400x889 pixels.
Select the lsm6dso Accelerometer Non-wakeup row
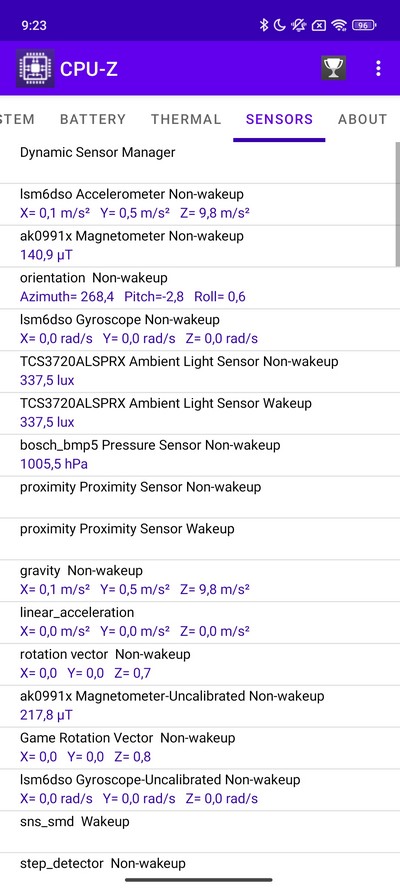pos(200,204)
